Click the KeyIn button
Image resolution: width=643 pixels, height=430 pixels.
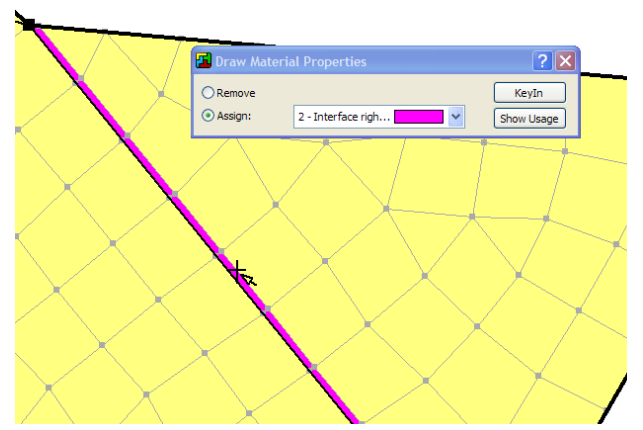(529, 93)
